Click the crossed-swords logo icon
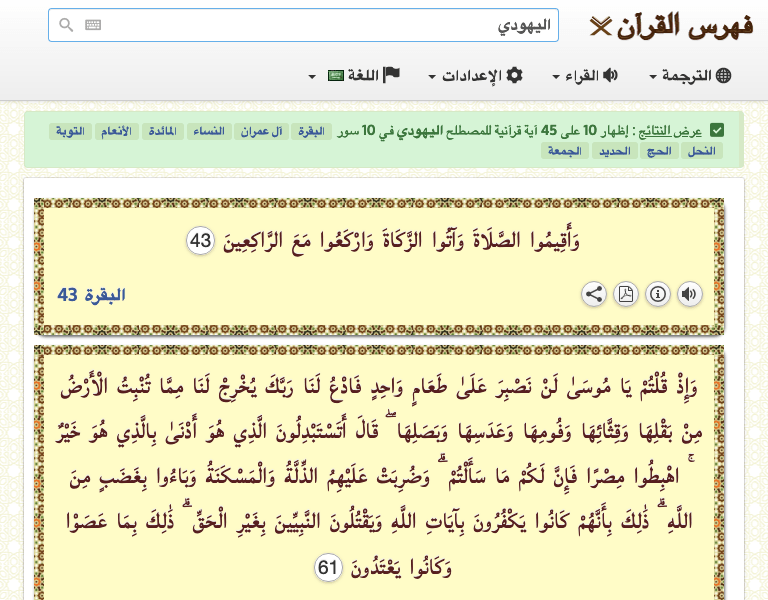 [600, 26]
